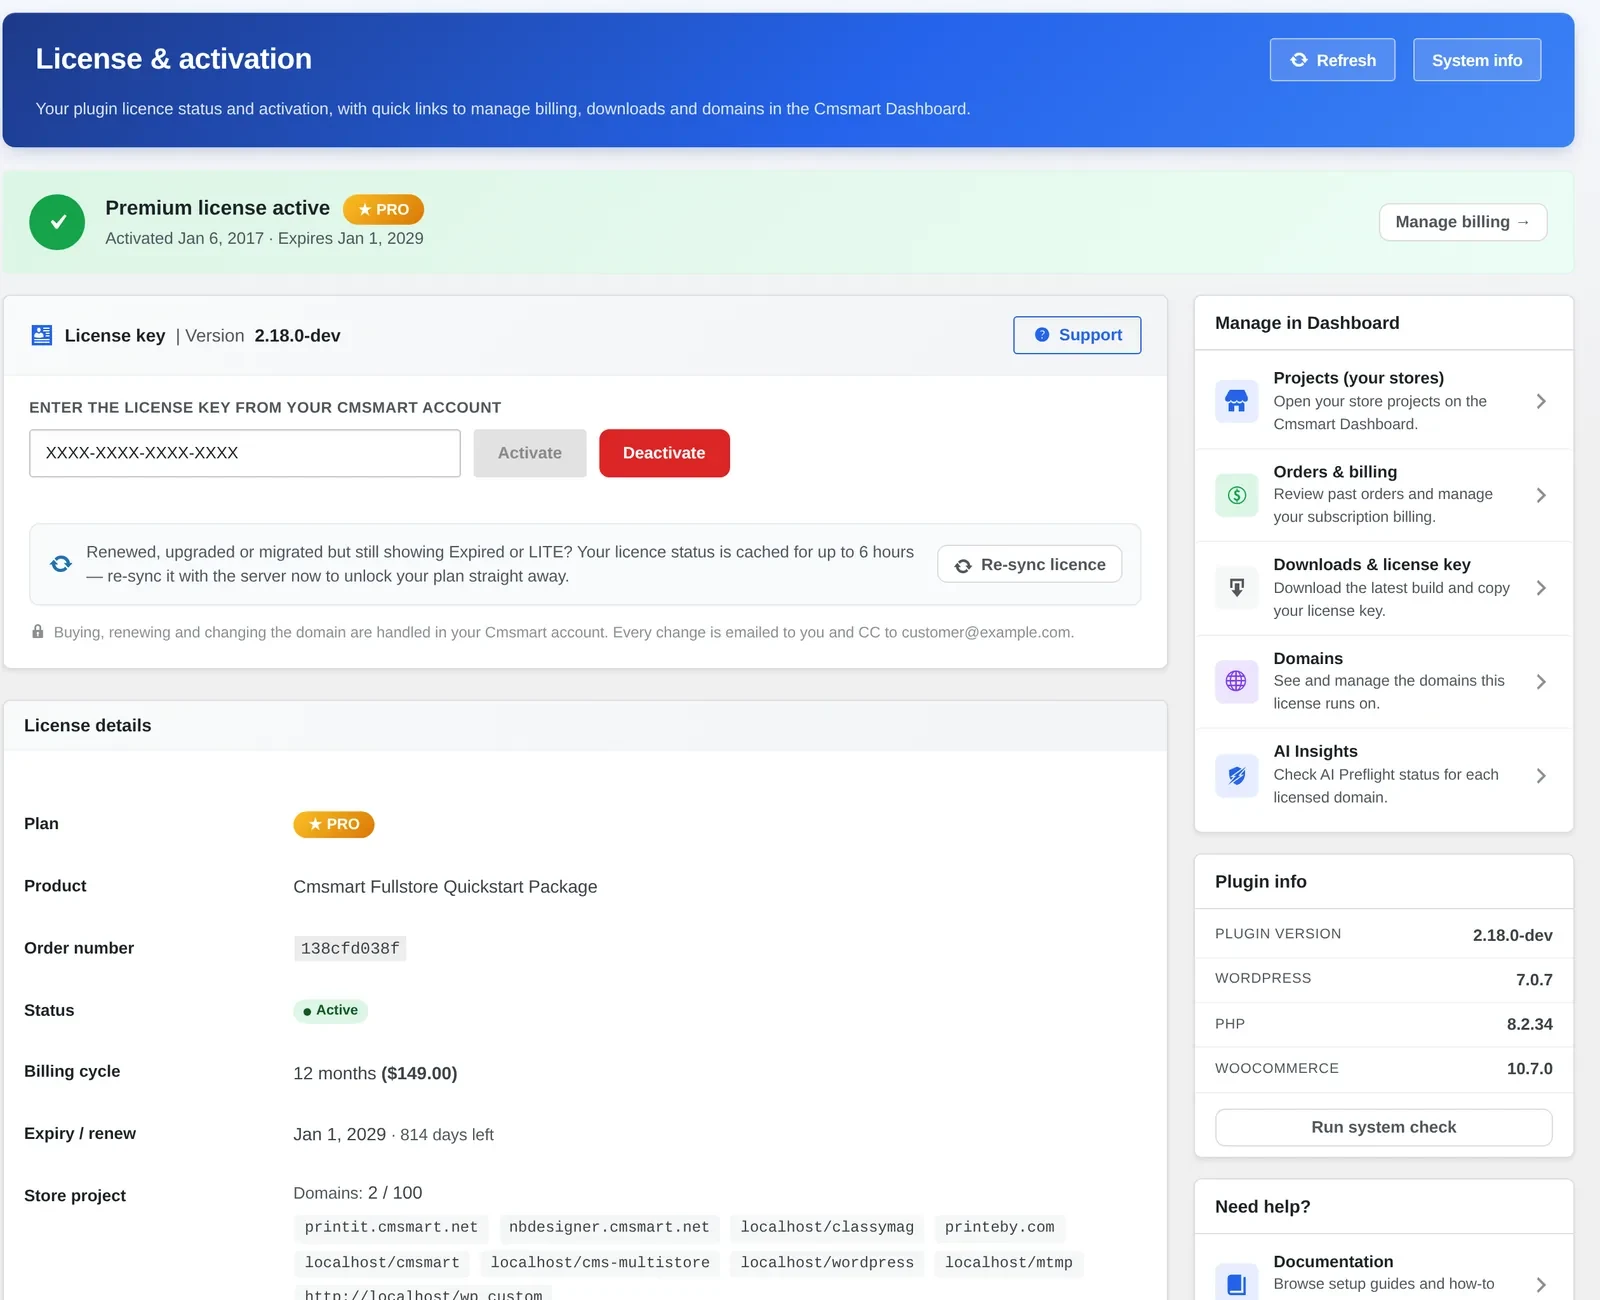
Task: Click Run system check button
Action: point(1384,1127)
